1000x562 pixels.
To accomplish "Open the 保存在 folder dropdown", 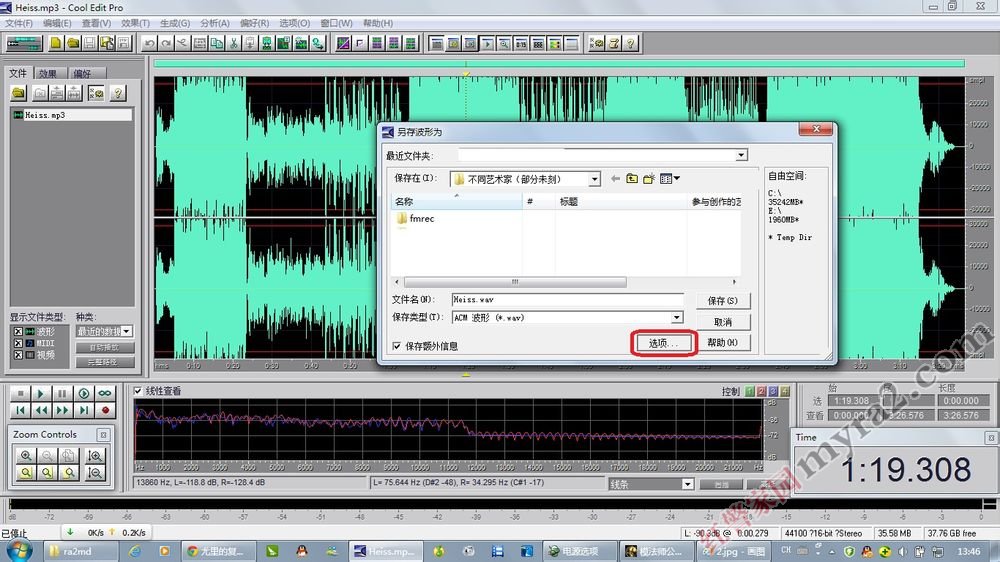I will tap(594, 179).
